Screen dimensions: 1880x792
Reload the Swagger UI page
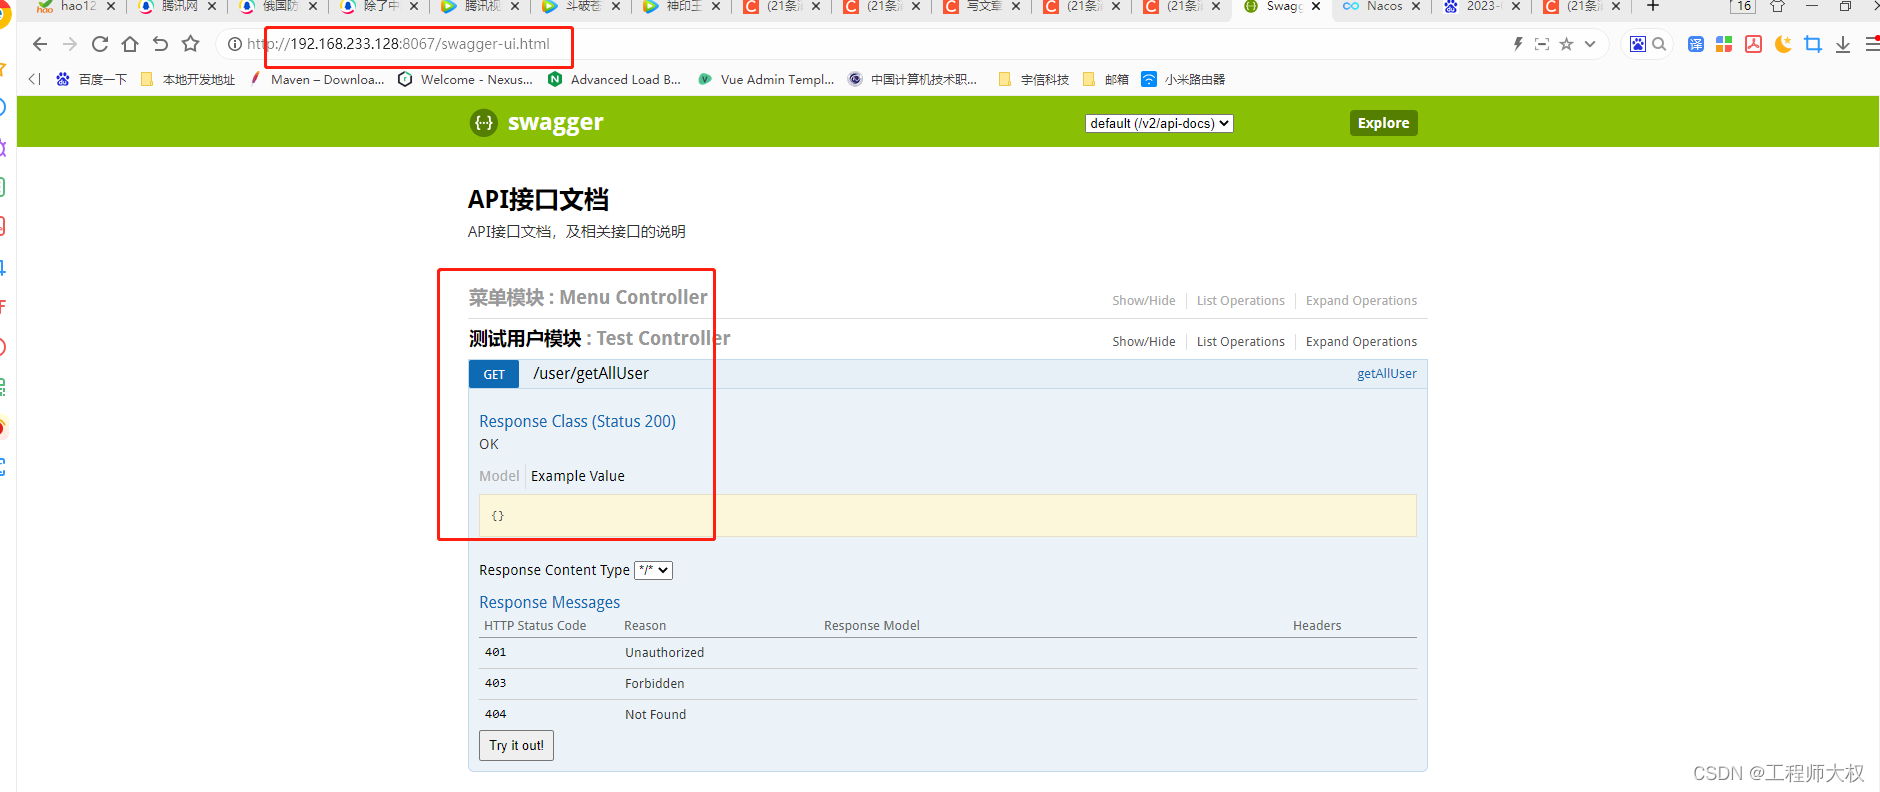[100, 44]
